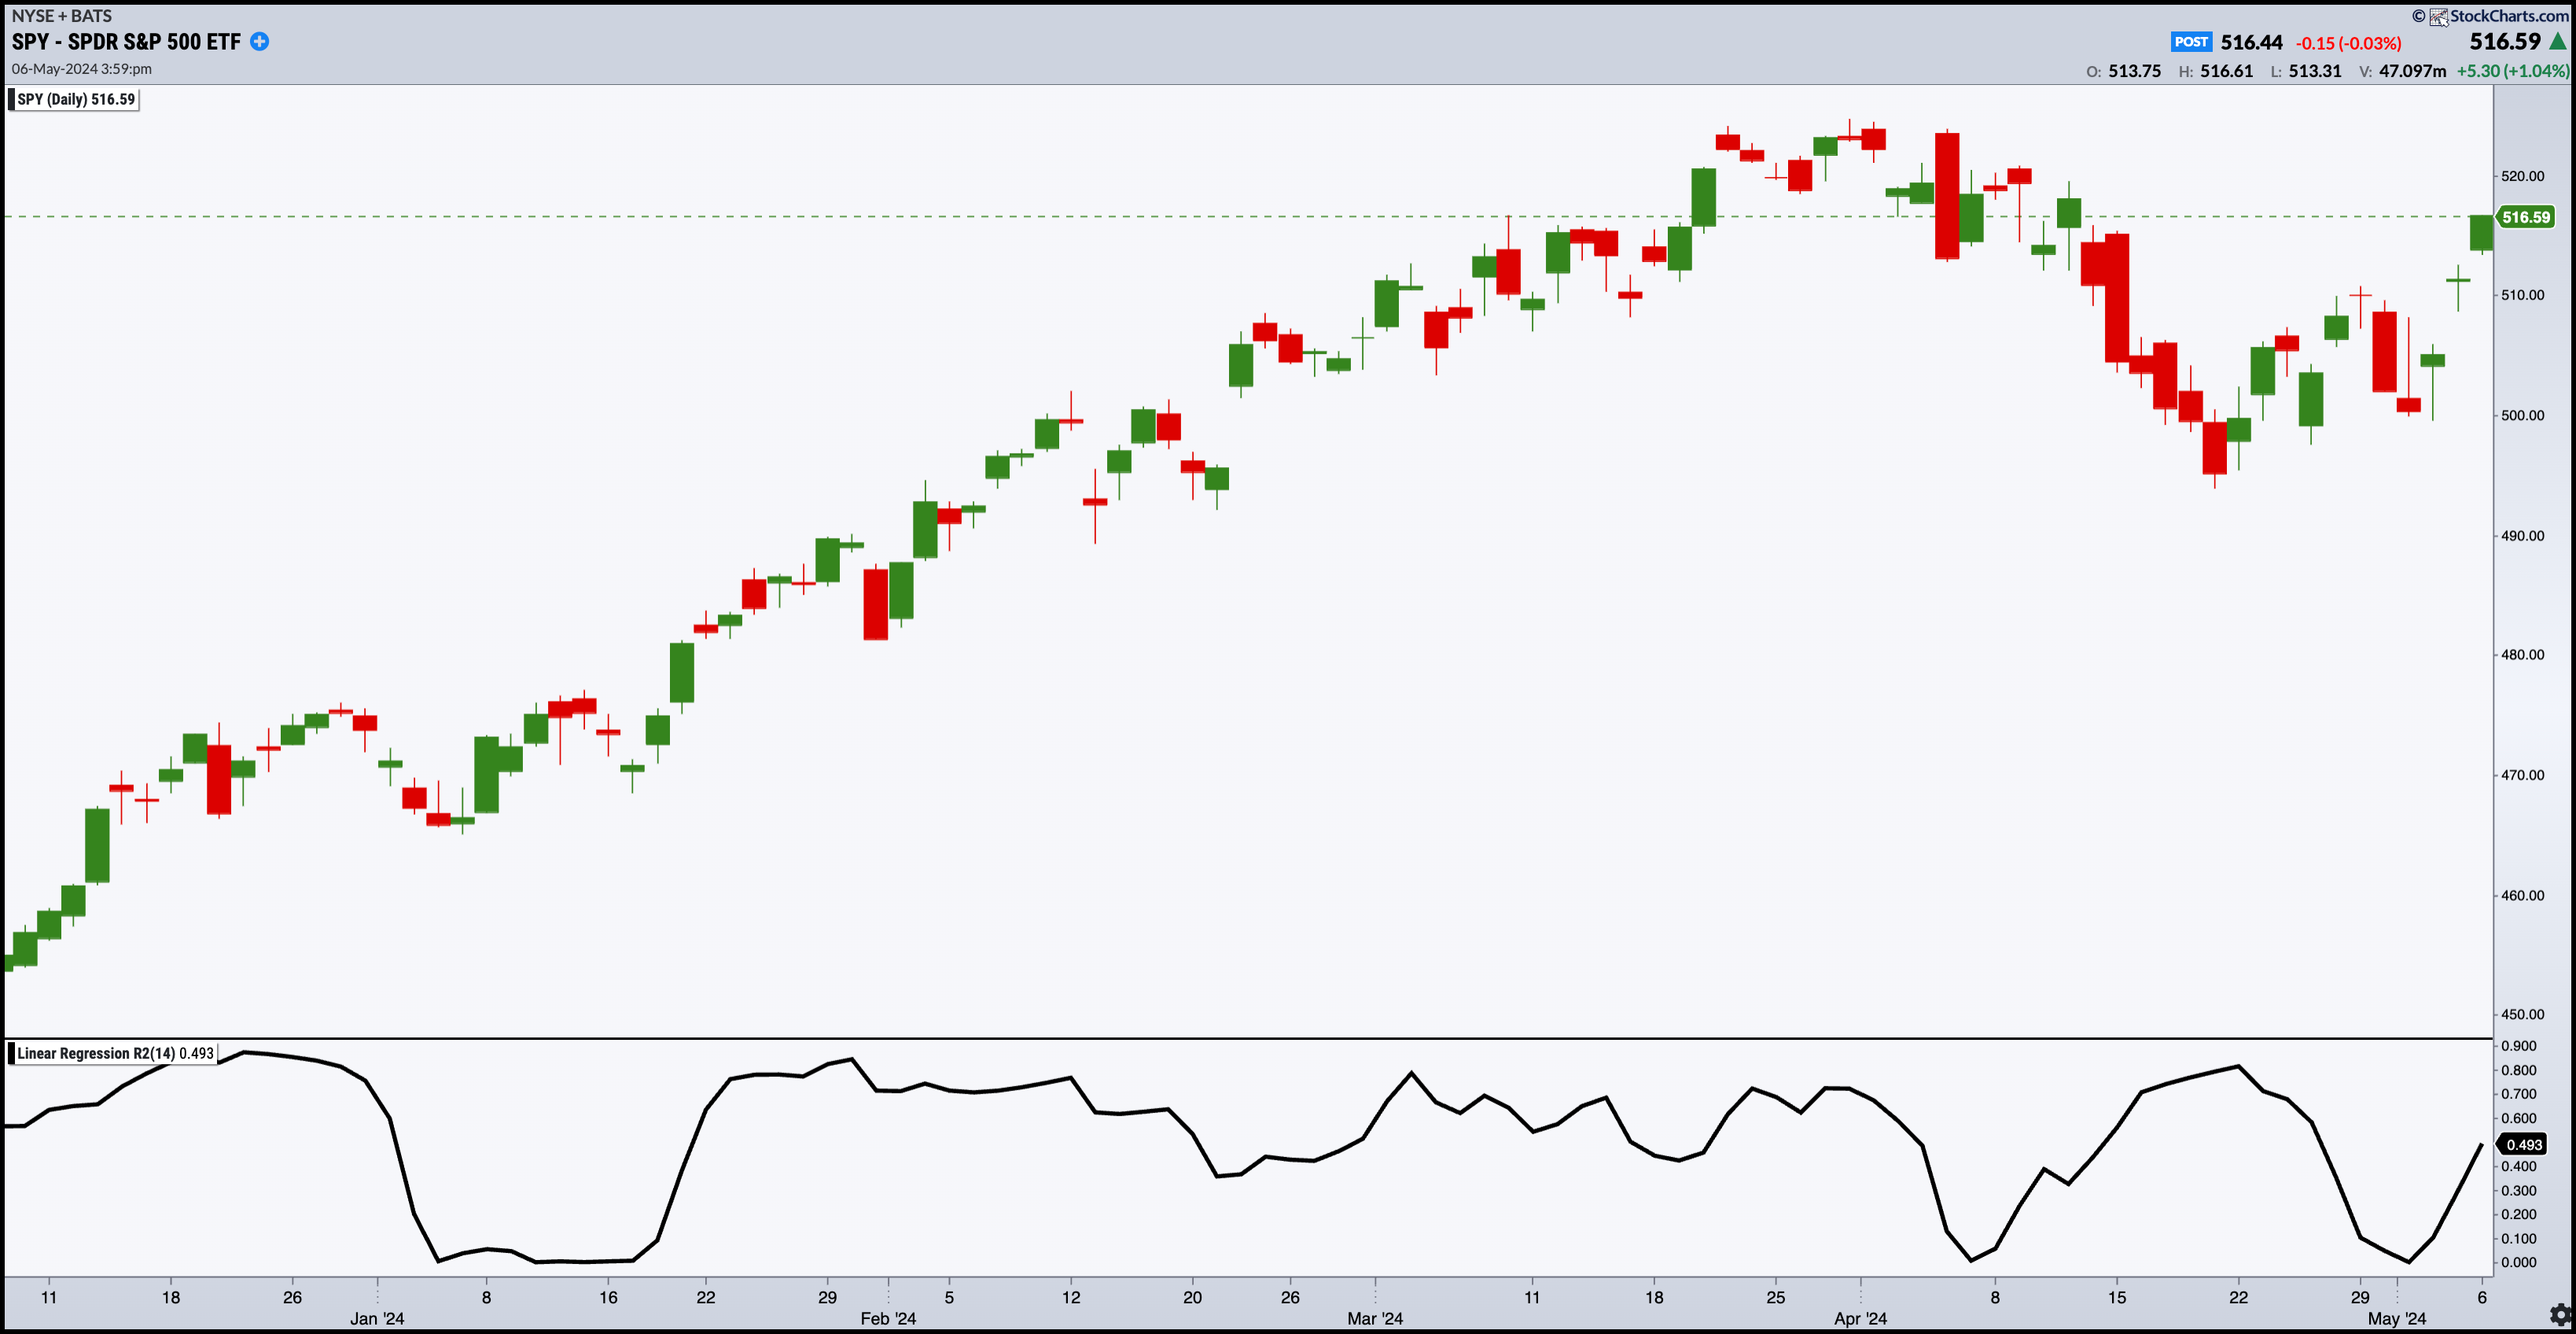Expand the NYSE + BATS exchange label
Image resolution: width=2576 pixels, height=1334 pixels.
click(60, 15)
